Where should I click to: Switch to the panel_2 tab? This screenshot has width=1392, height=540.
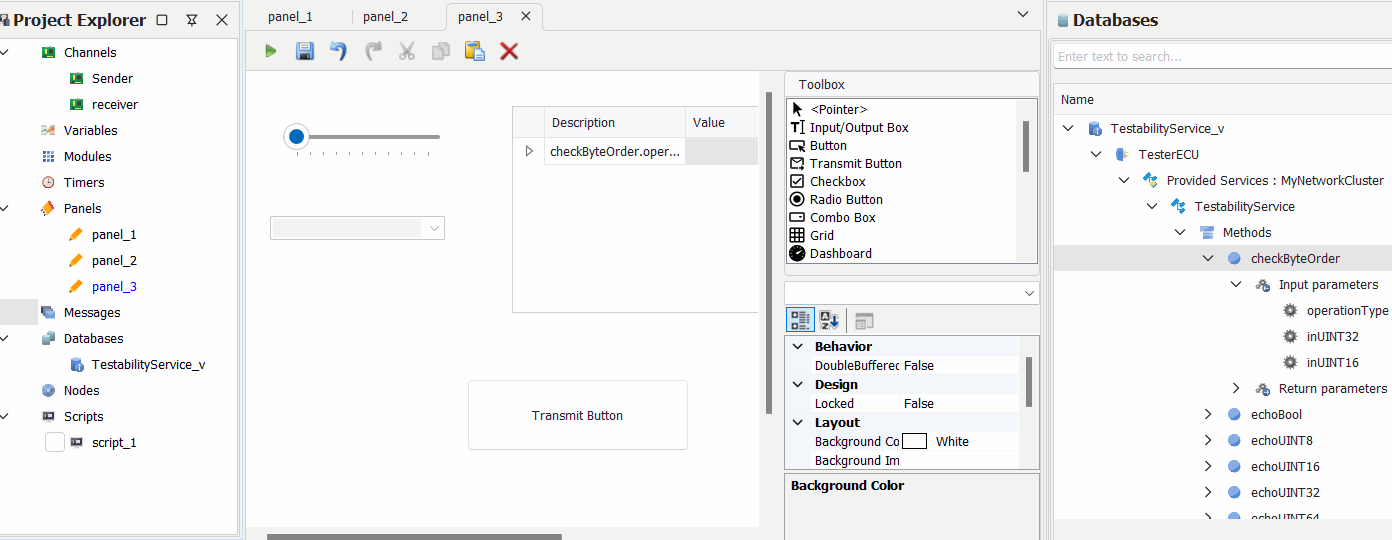tap(385, 16)
